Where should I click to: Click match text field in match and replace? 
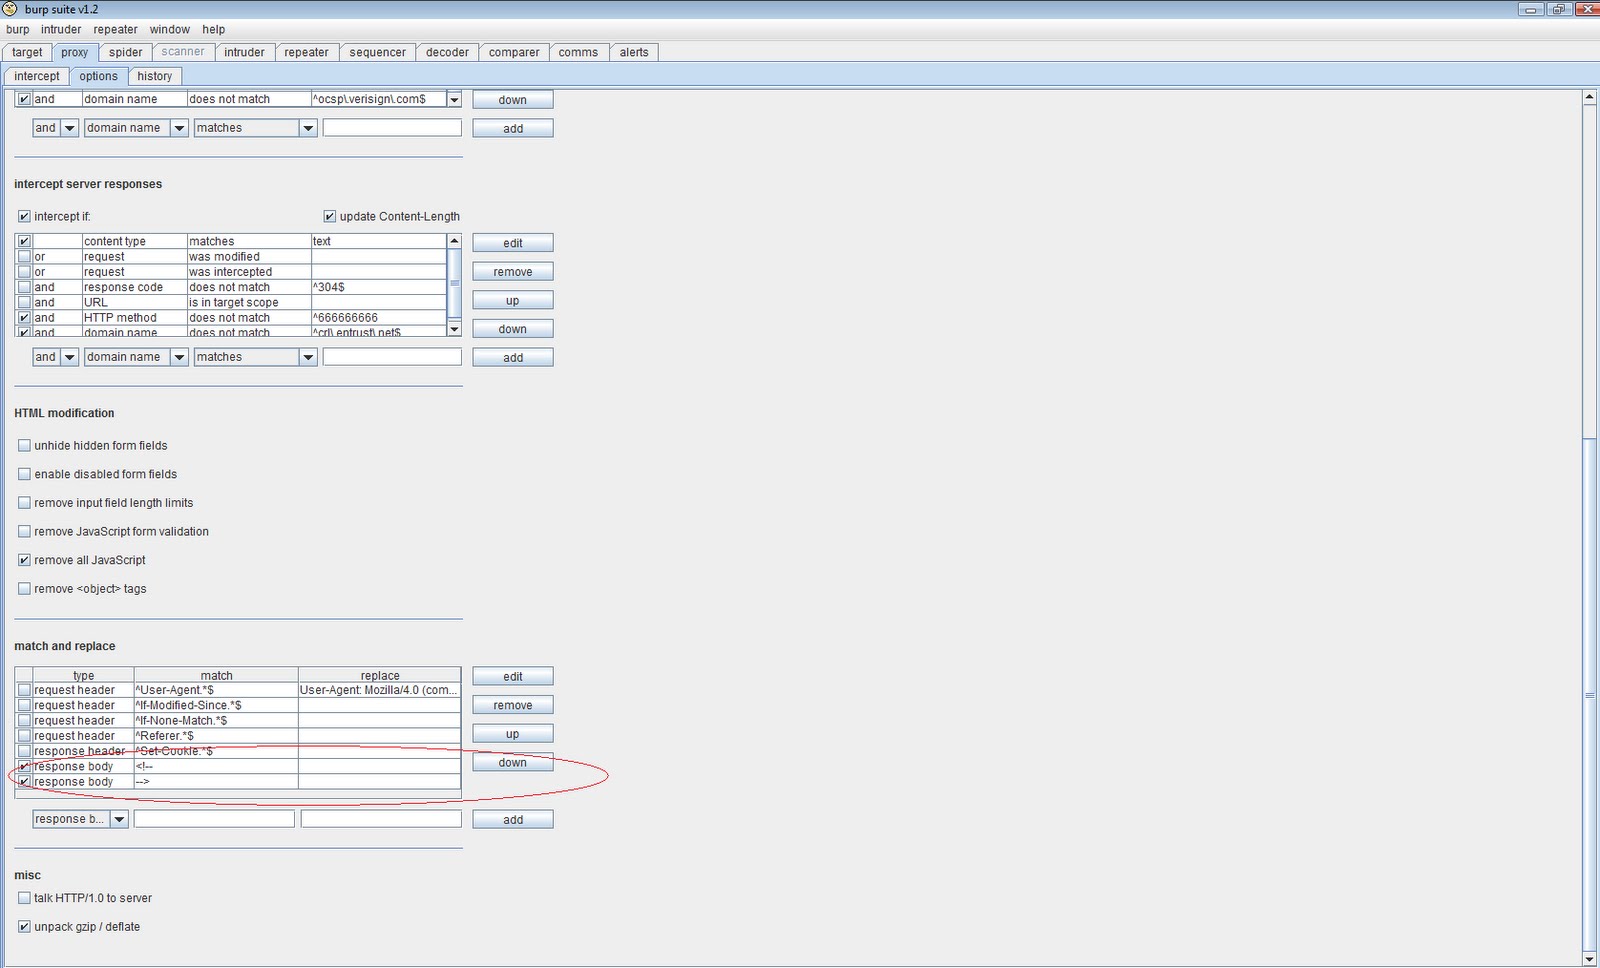pyautogui.click(x=214, y=819)
